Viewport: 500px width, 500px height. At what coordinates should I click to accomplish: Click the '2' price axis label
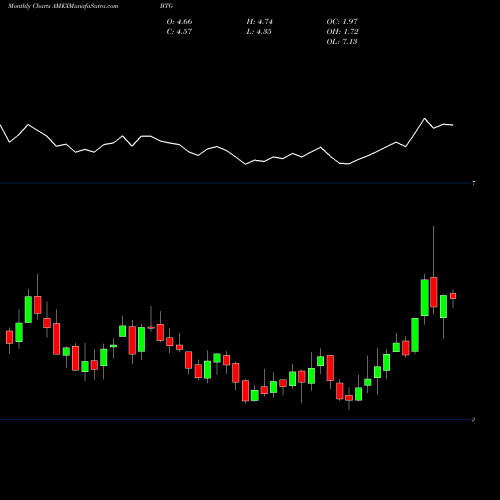(473, 420)
